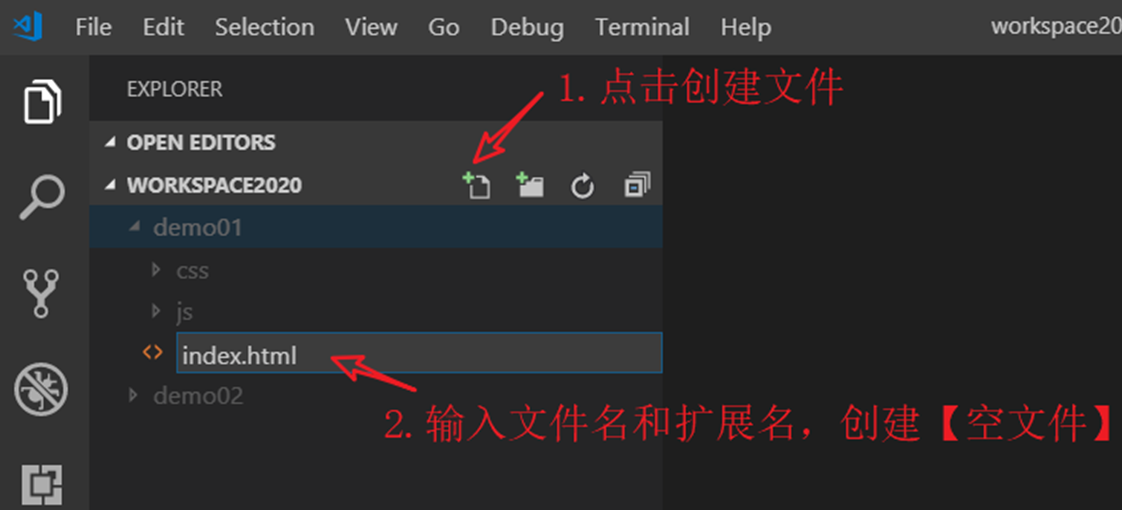Click the index.html filename input box
Image resolution: width=1122 pixels, height=510 pixels.
point(419,353)
